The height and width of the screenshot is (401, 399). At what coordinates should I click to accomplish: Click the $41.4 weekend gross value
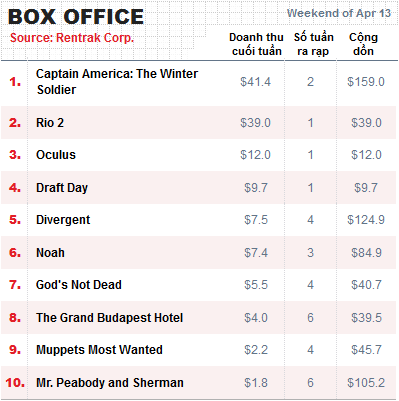256,82
